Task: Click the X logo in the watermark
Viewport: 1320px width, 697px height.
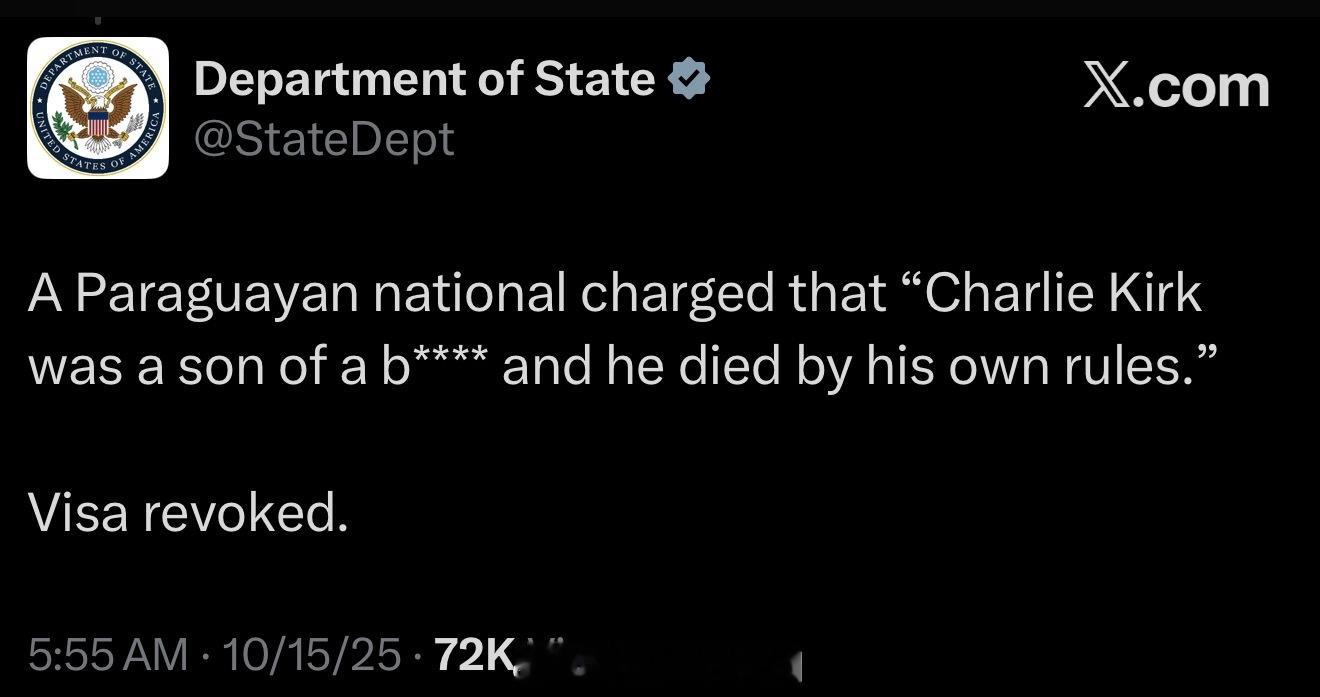Action: [1108, 87]
